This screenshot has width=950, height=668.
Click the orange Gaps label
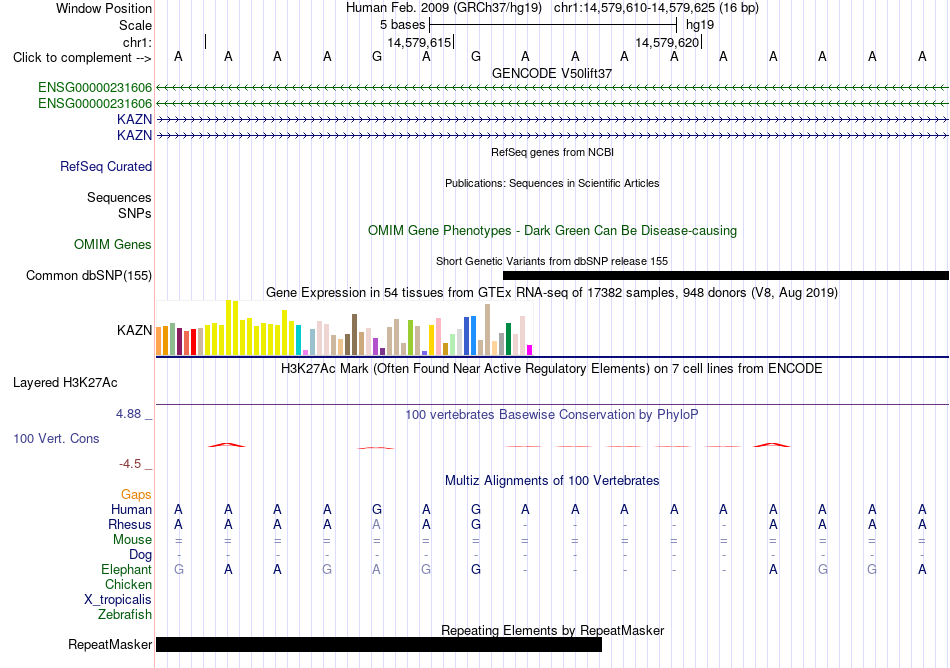[136, 495]
